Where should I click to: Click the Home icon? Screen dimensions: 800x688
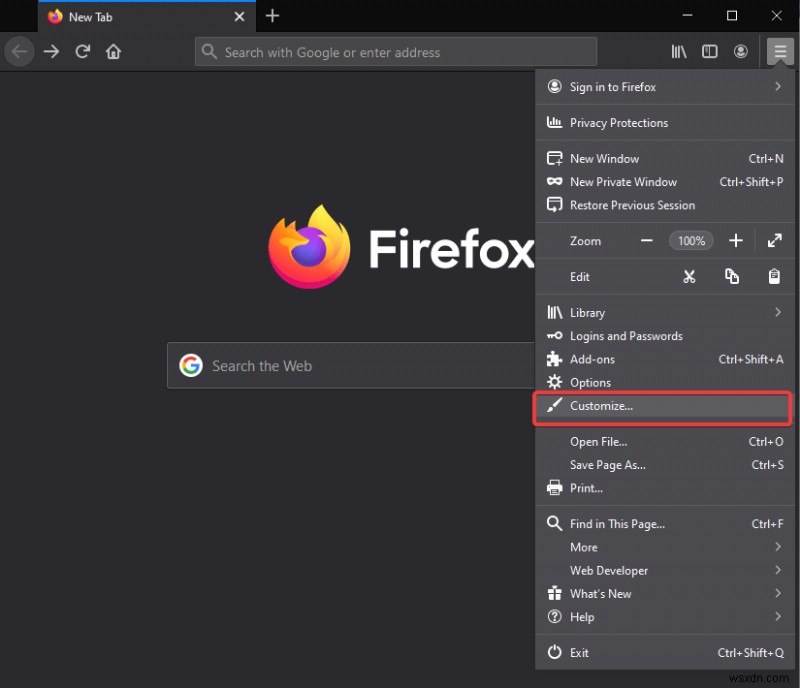[x=114, y=51]
